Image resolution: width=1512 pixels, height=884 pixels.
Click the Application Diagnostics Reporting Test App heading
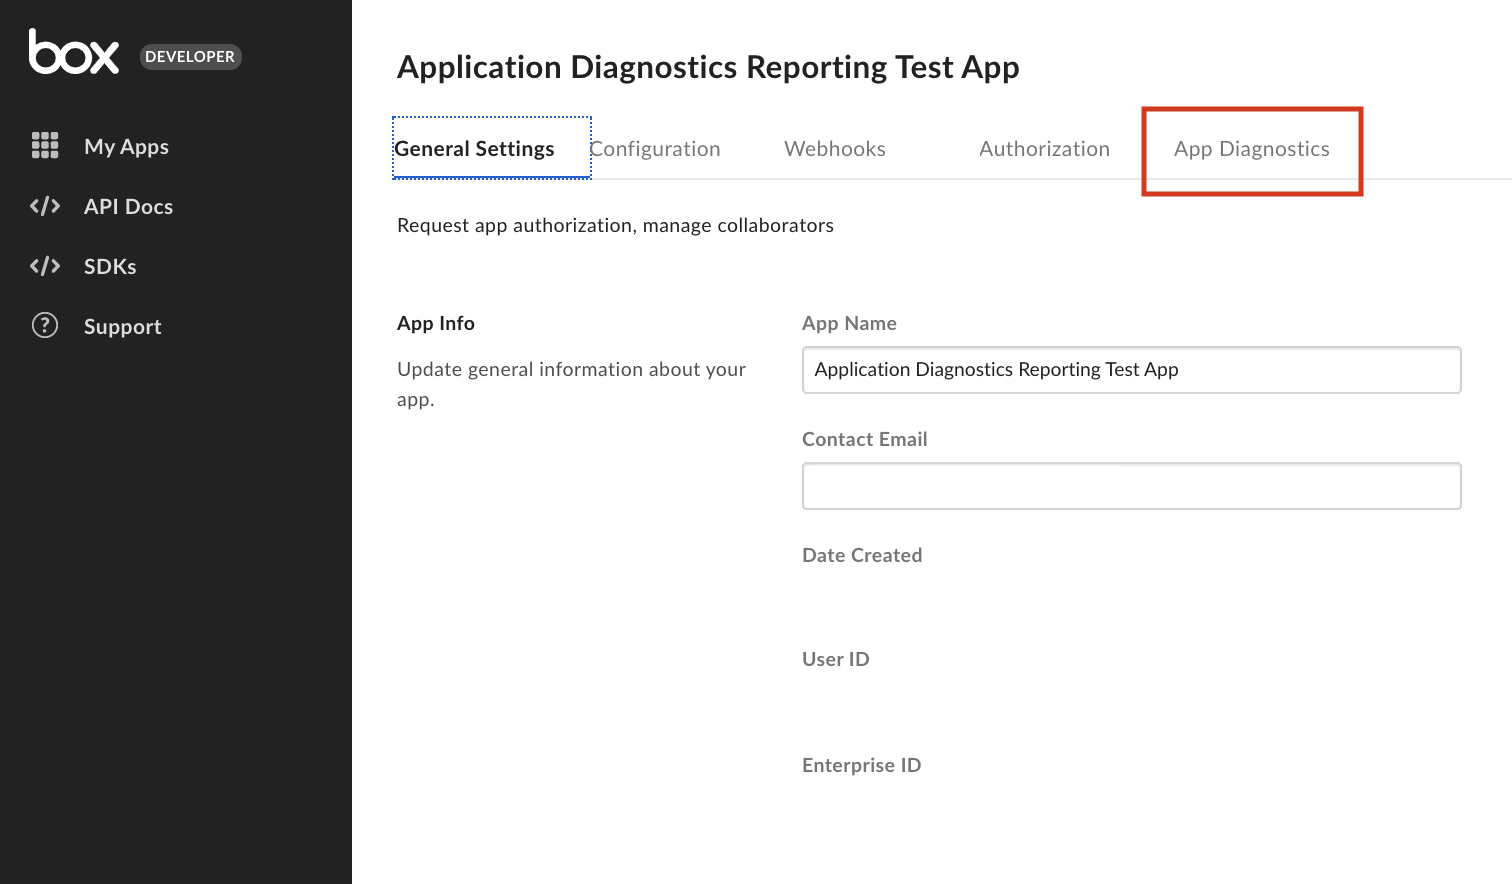[708, 67]
